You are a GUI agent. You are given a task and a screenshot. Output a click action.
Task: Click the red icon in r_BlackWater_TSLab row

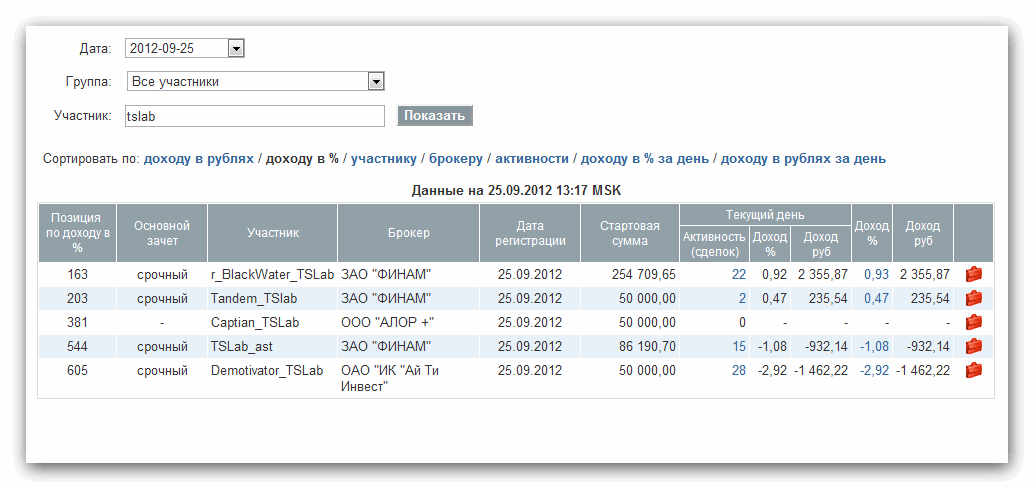tap(973, 274)
